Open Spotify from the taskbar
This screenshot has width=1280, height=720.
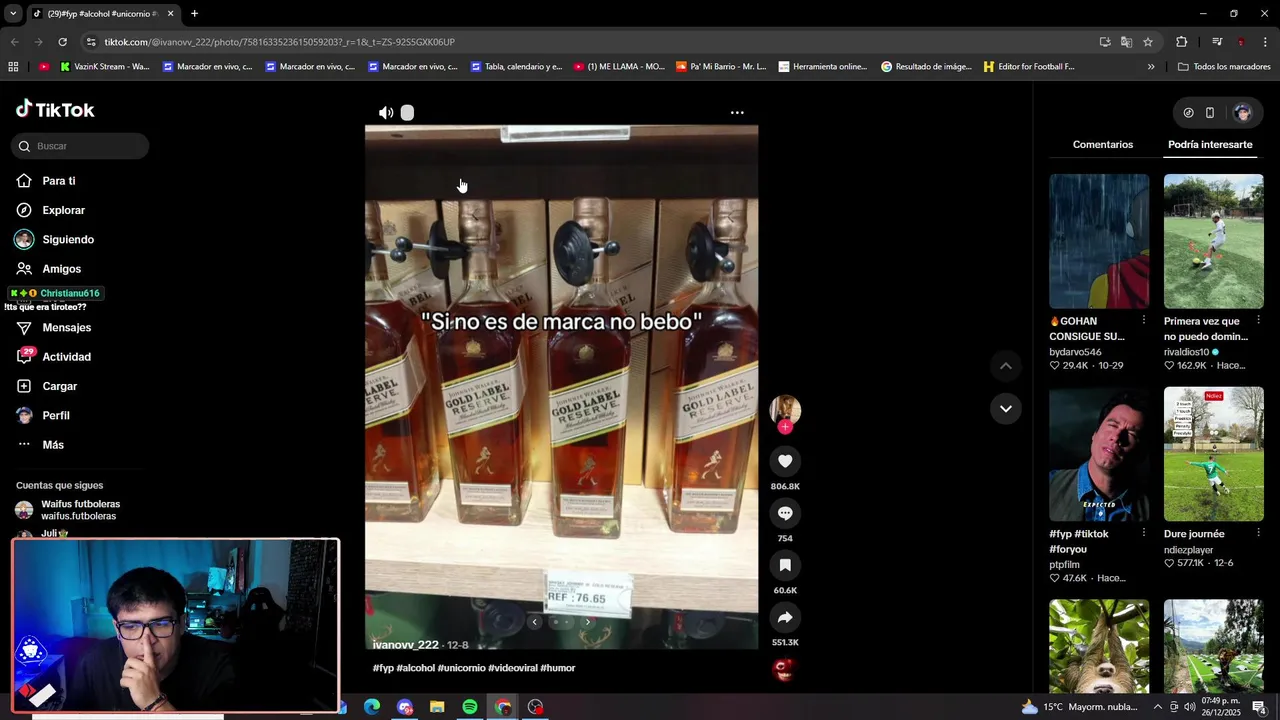(470, 707)
